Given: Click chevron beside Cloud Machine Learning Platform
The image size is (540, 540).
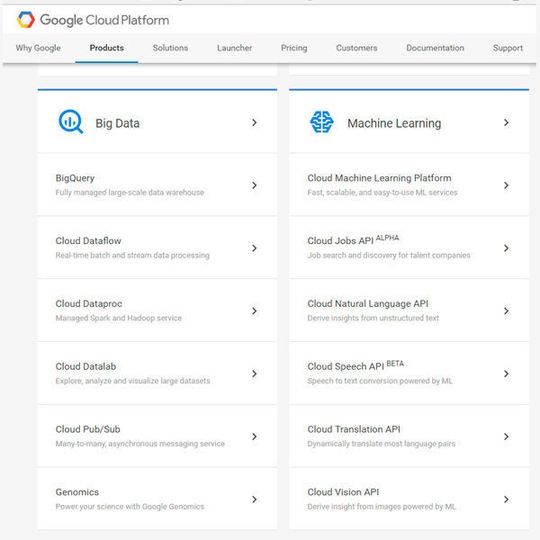Looking at the screenshot, I should pos(506,185).
